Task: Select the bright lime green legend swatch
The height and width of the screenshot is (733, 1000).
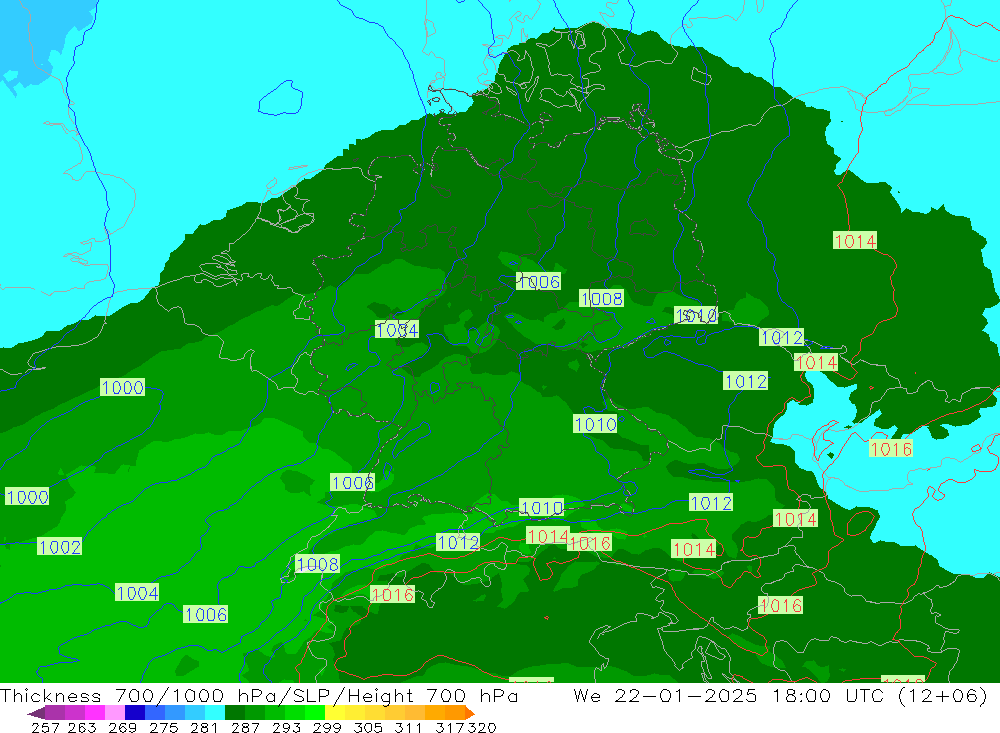Action: point(315,713)
